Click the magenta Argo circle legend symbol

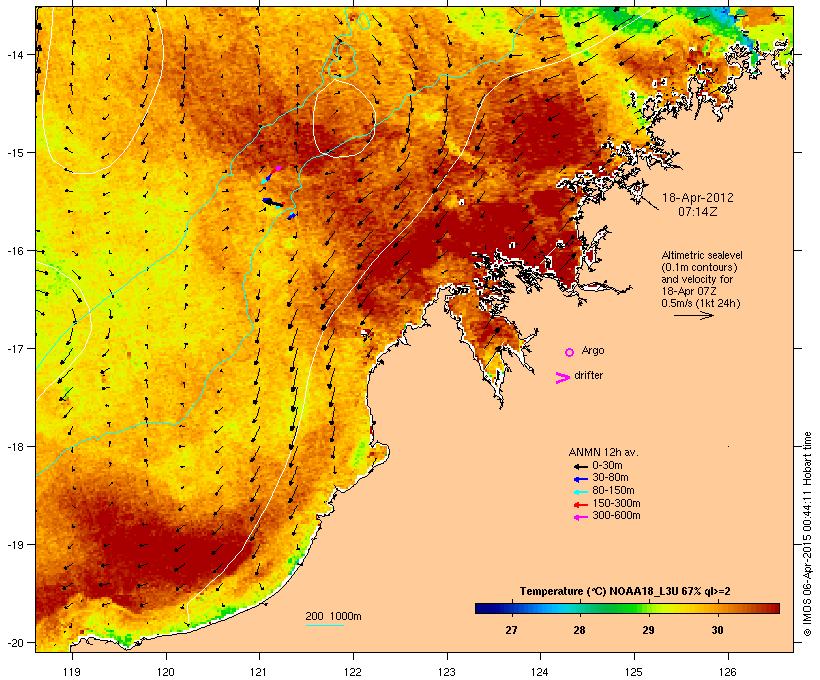pyautogui.click(x=570, y=352)
